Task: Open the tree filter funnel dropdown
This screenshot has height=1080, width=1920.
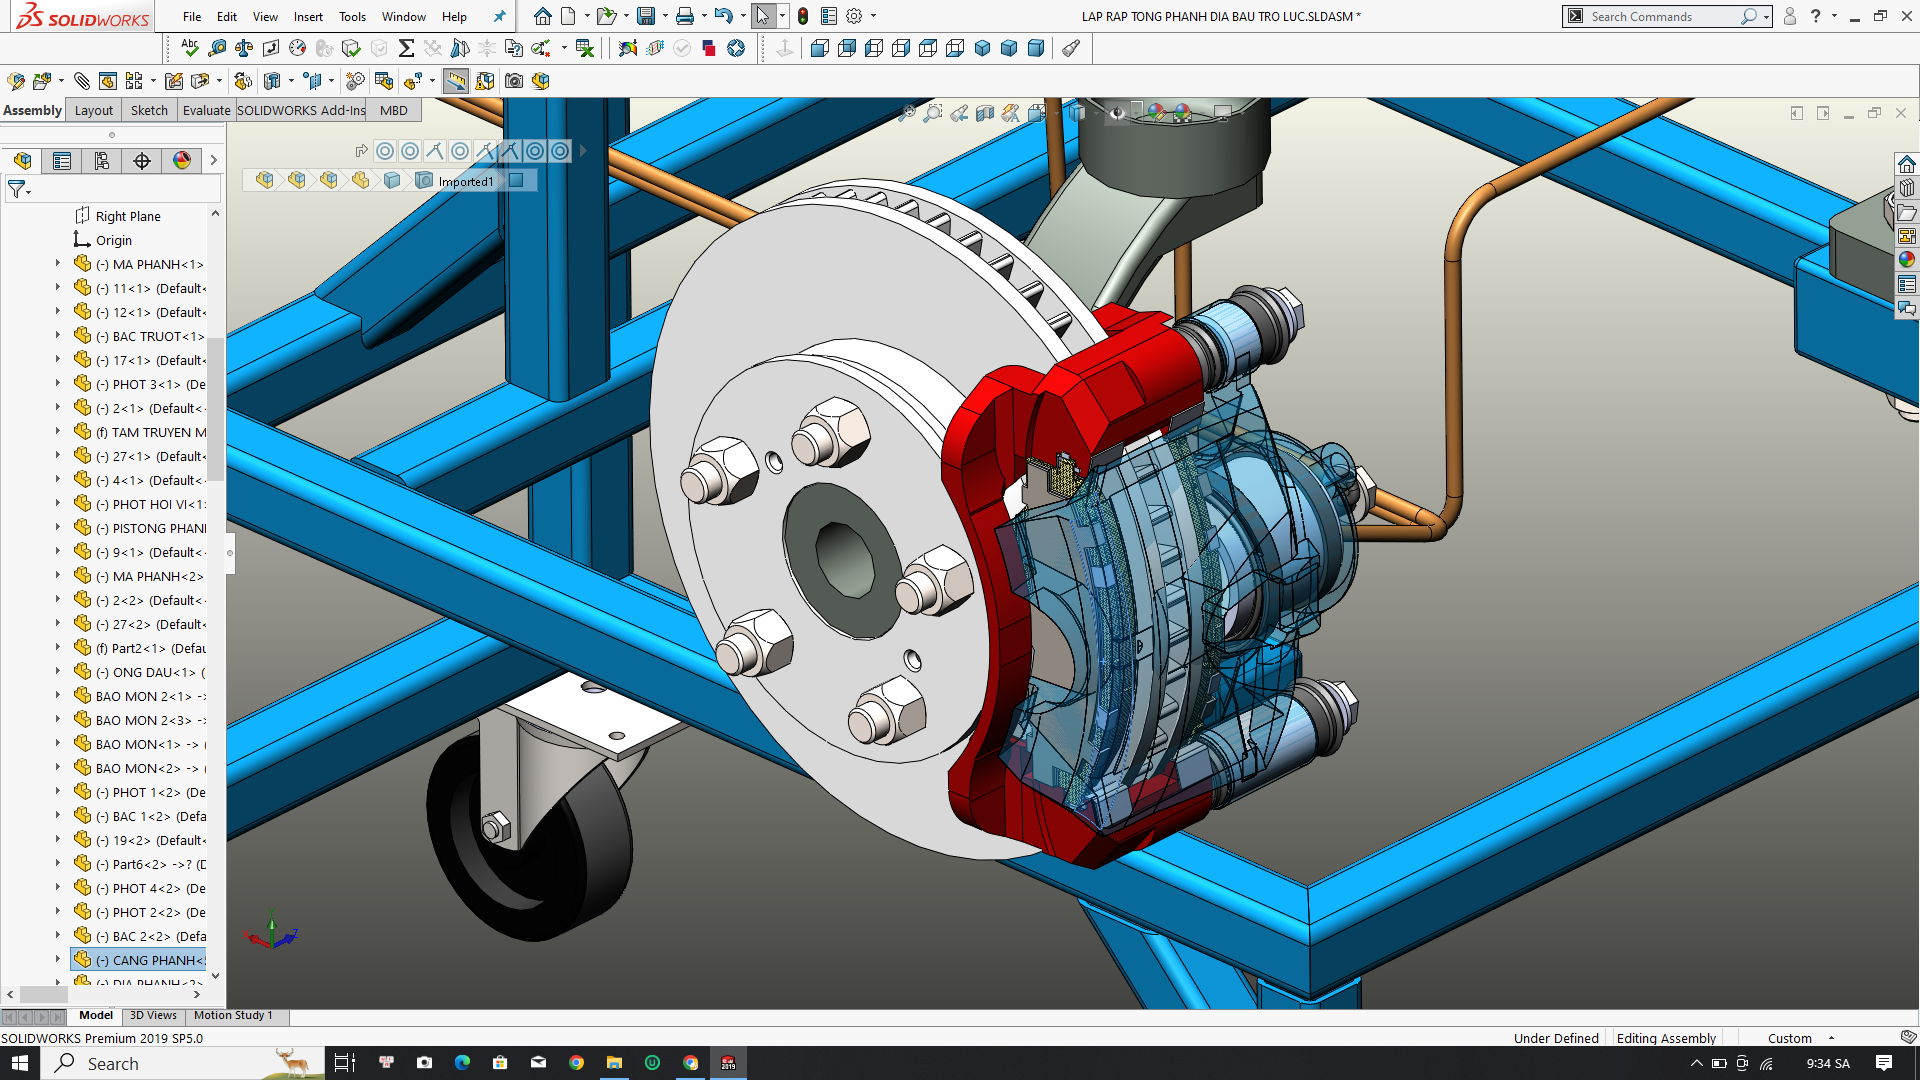Action: (x=19, y=189)
